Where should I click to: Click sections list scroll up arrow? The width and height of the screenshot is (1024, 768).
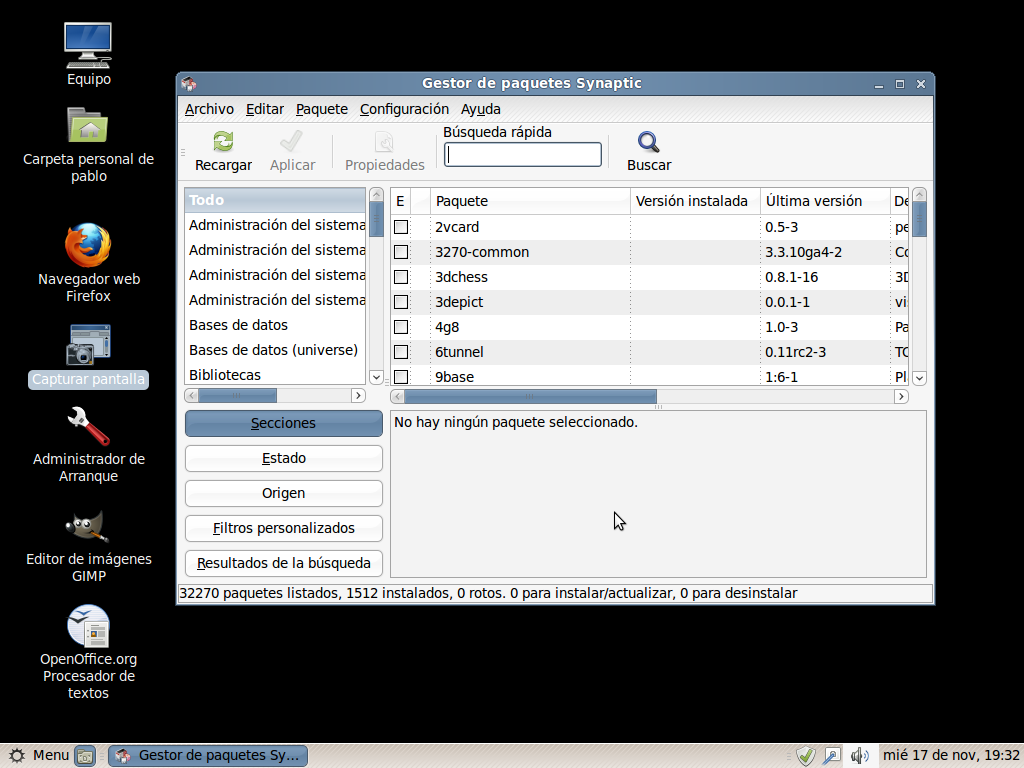376,195
